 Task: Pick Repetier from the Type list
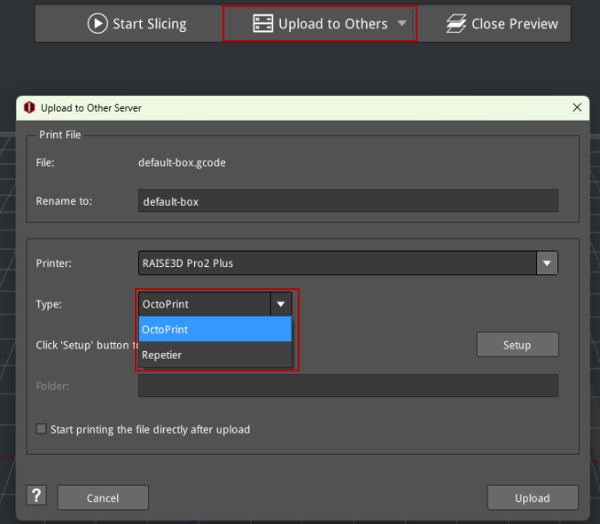(x=215, y=354)
